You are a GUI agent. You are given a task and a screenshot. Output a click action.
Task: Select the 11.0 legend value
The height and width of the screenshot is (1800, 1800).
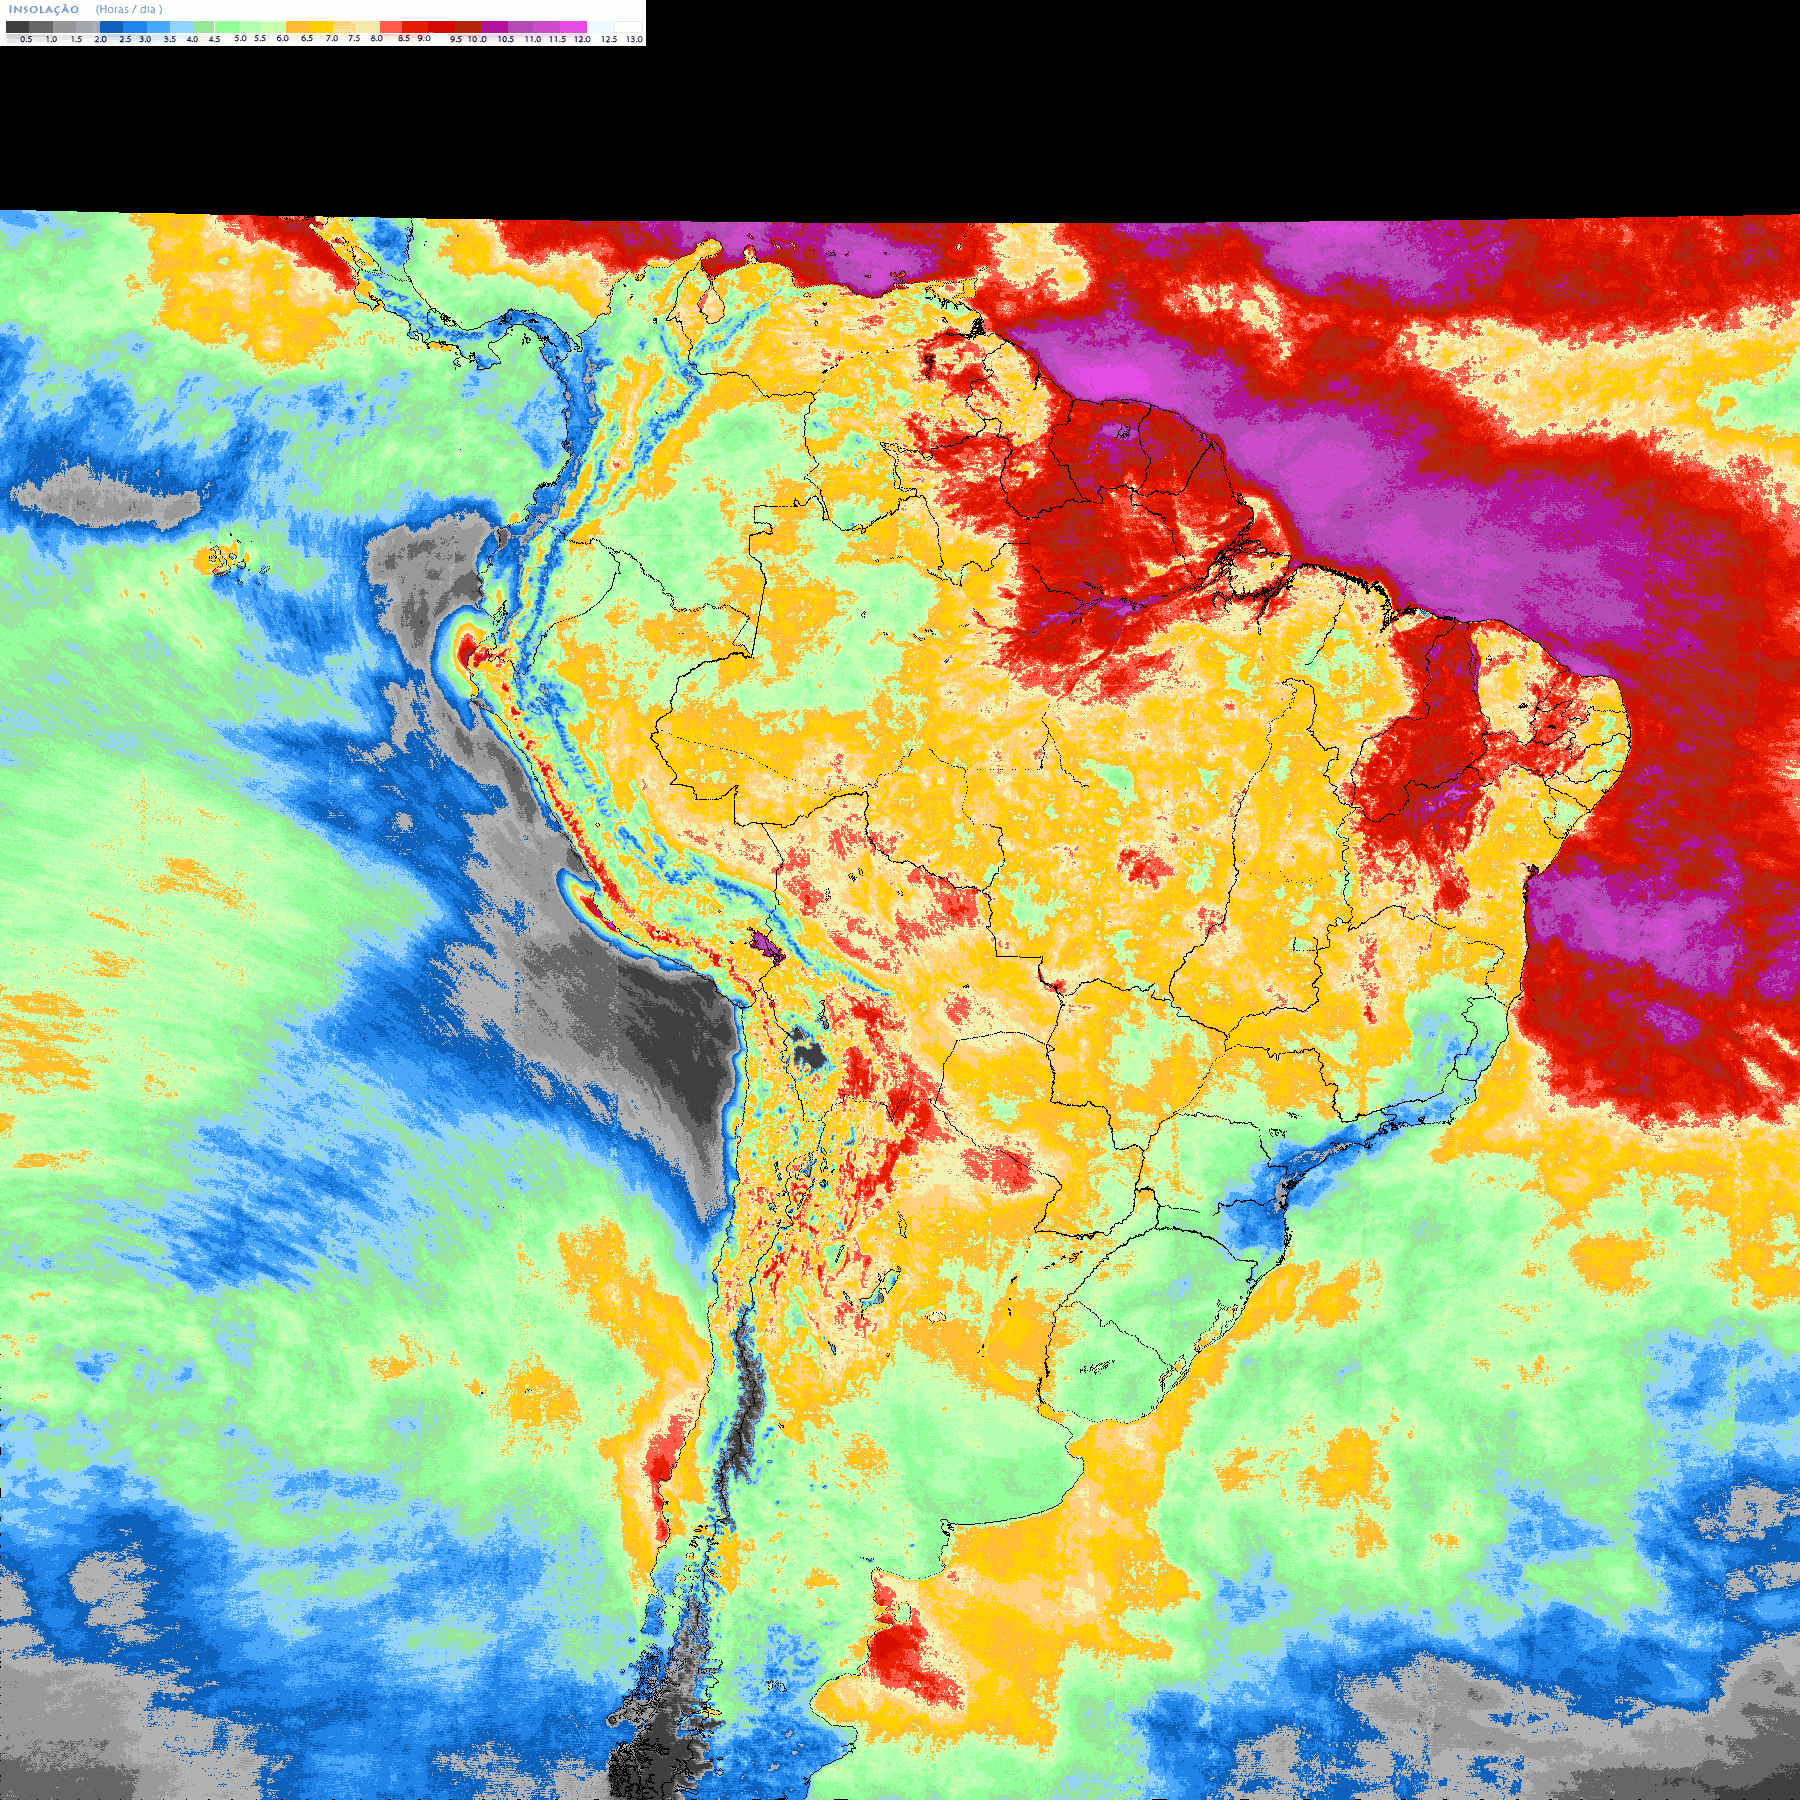533,40
